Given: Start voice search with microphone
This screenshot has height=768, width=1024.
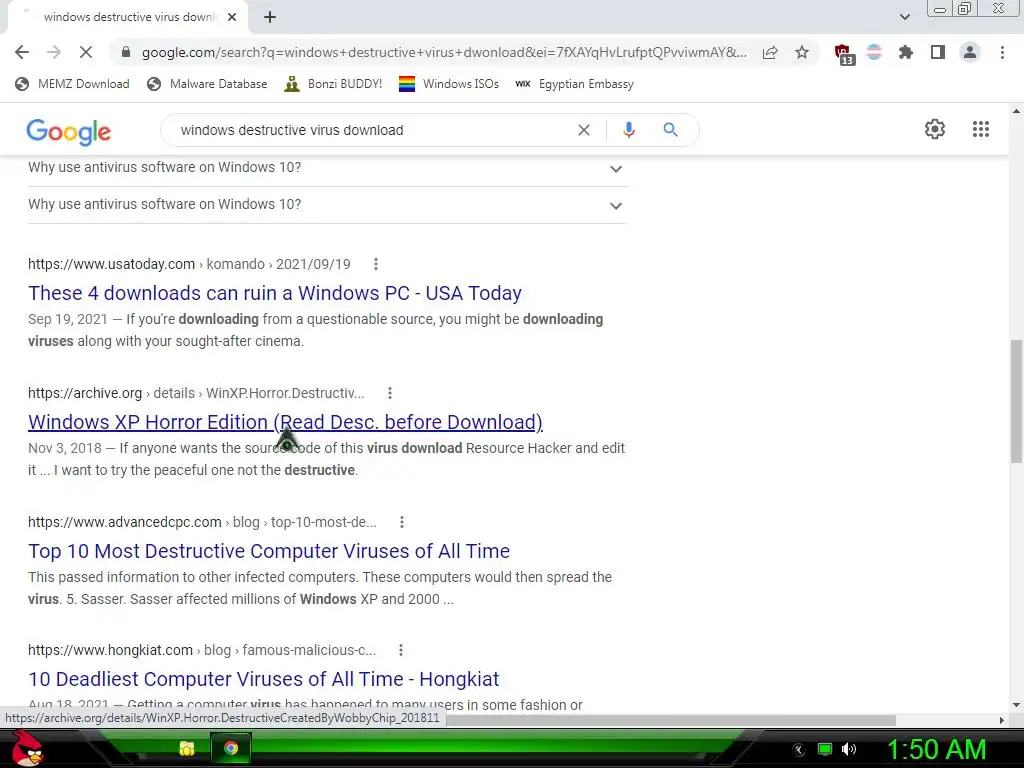Looking at the screenshot, I should [628, 130].
